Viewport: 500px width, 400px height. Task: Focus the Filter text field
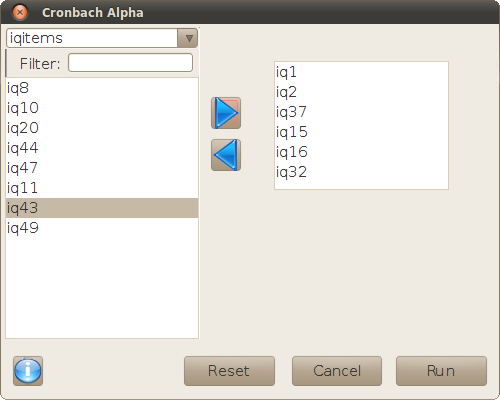(x=130, y=63)
